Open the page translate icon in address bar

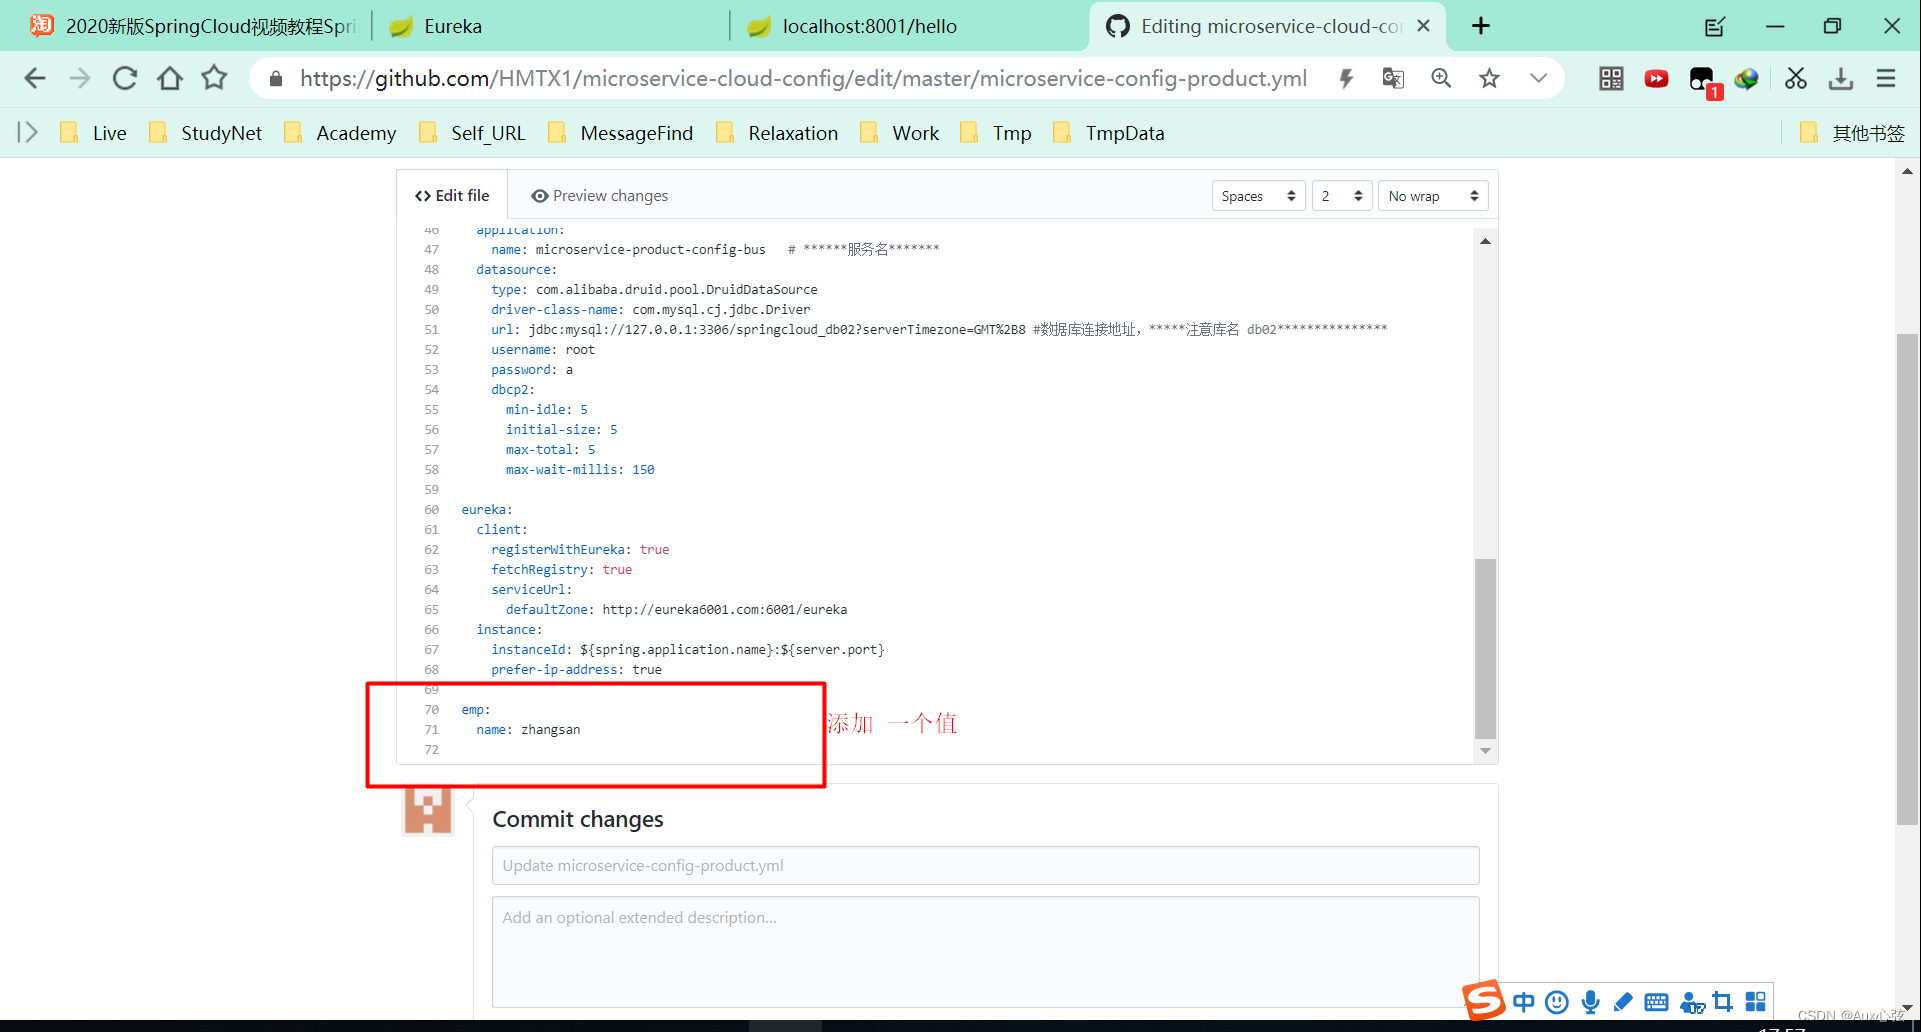click(x=1393, y=78)
